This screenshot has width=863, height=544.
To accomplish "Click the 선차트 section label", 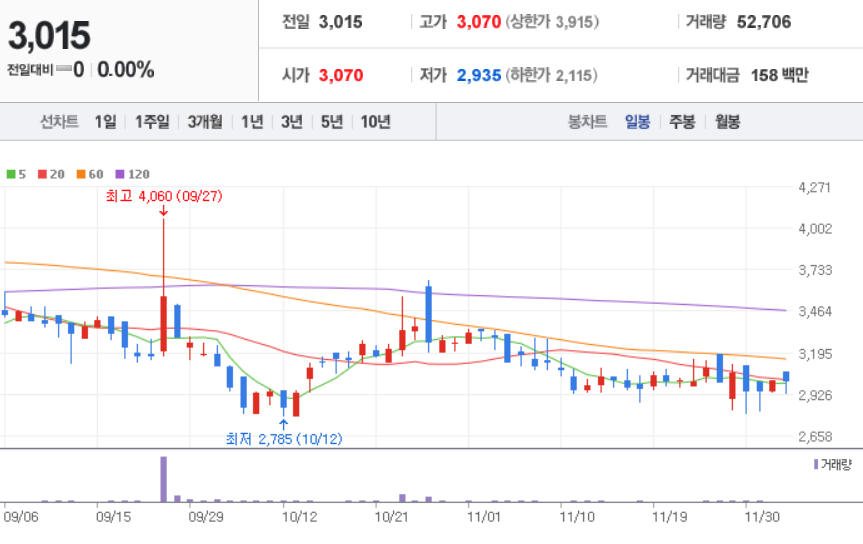I will pyautogui.click(x=59, y=121).
